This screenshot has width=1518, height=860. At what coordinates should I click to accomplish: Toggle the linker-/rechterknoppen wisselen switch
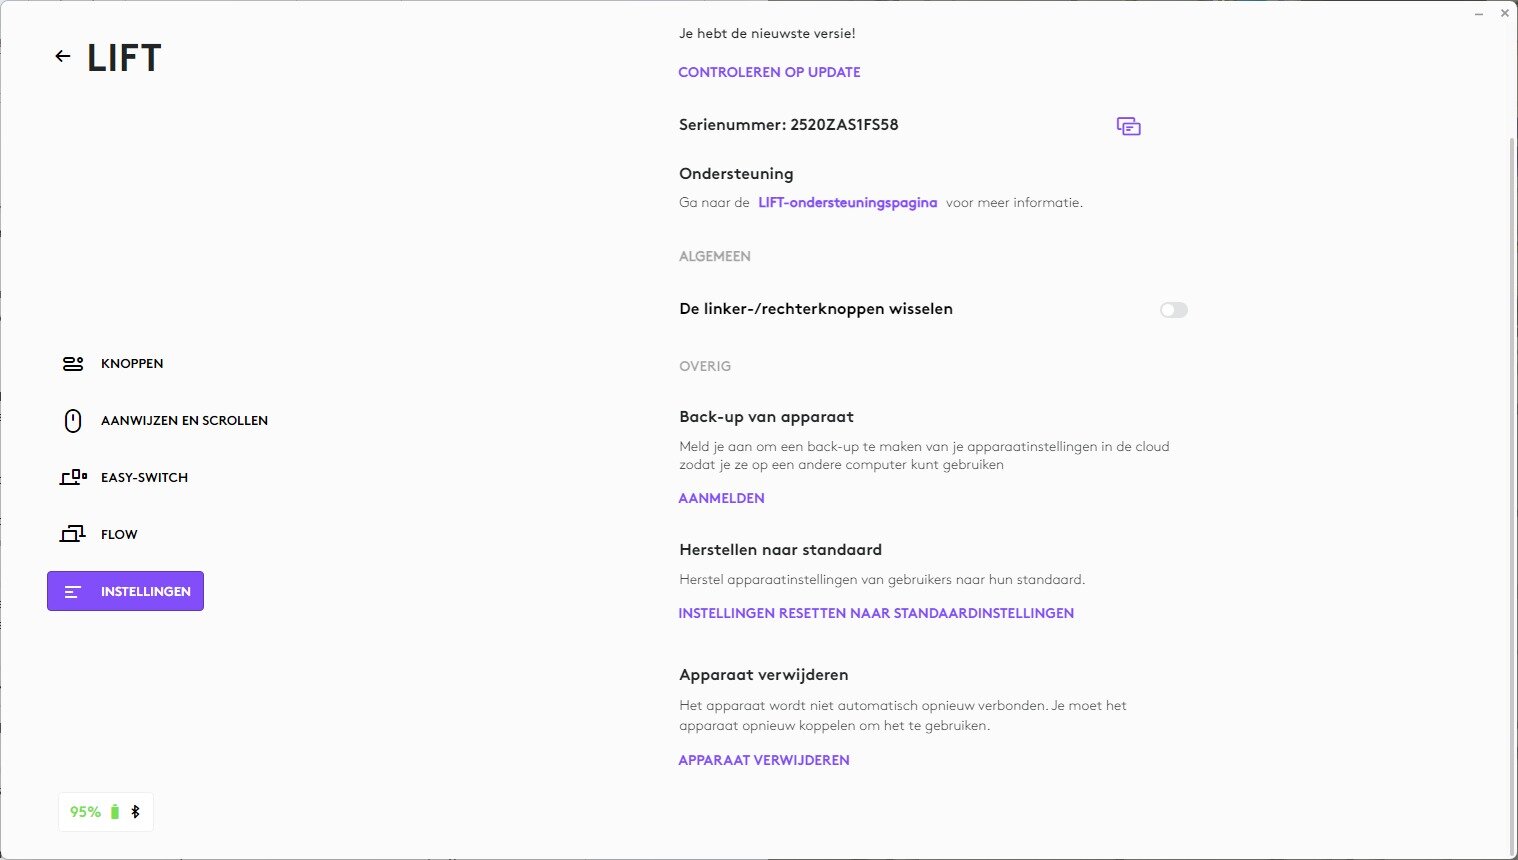[x=1173, y=310]
